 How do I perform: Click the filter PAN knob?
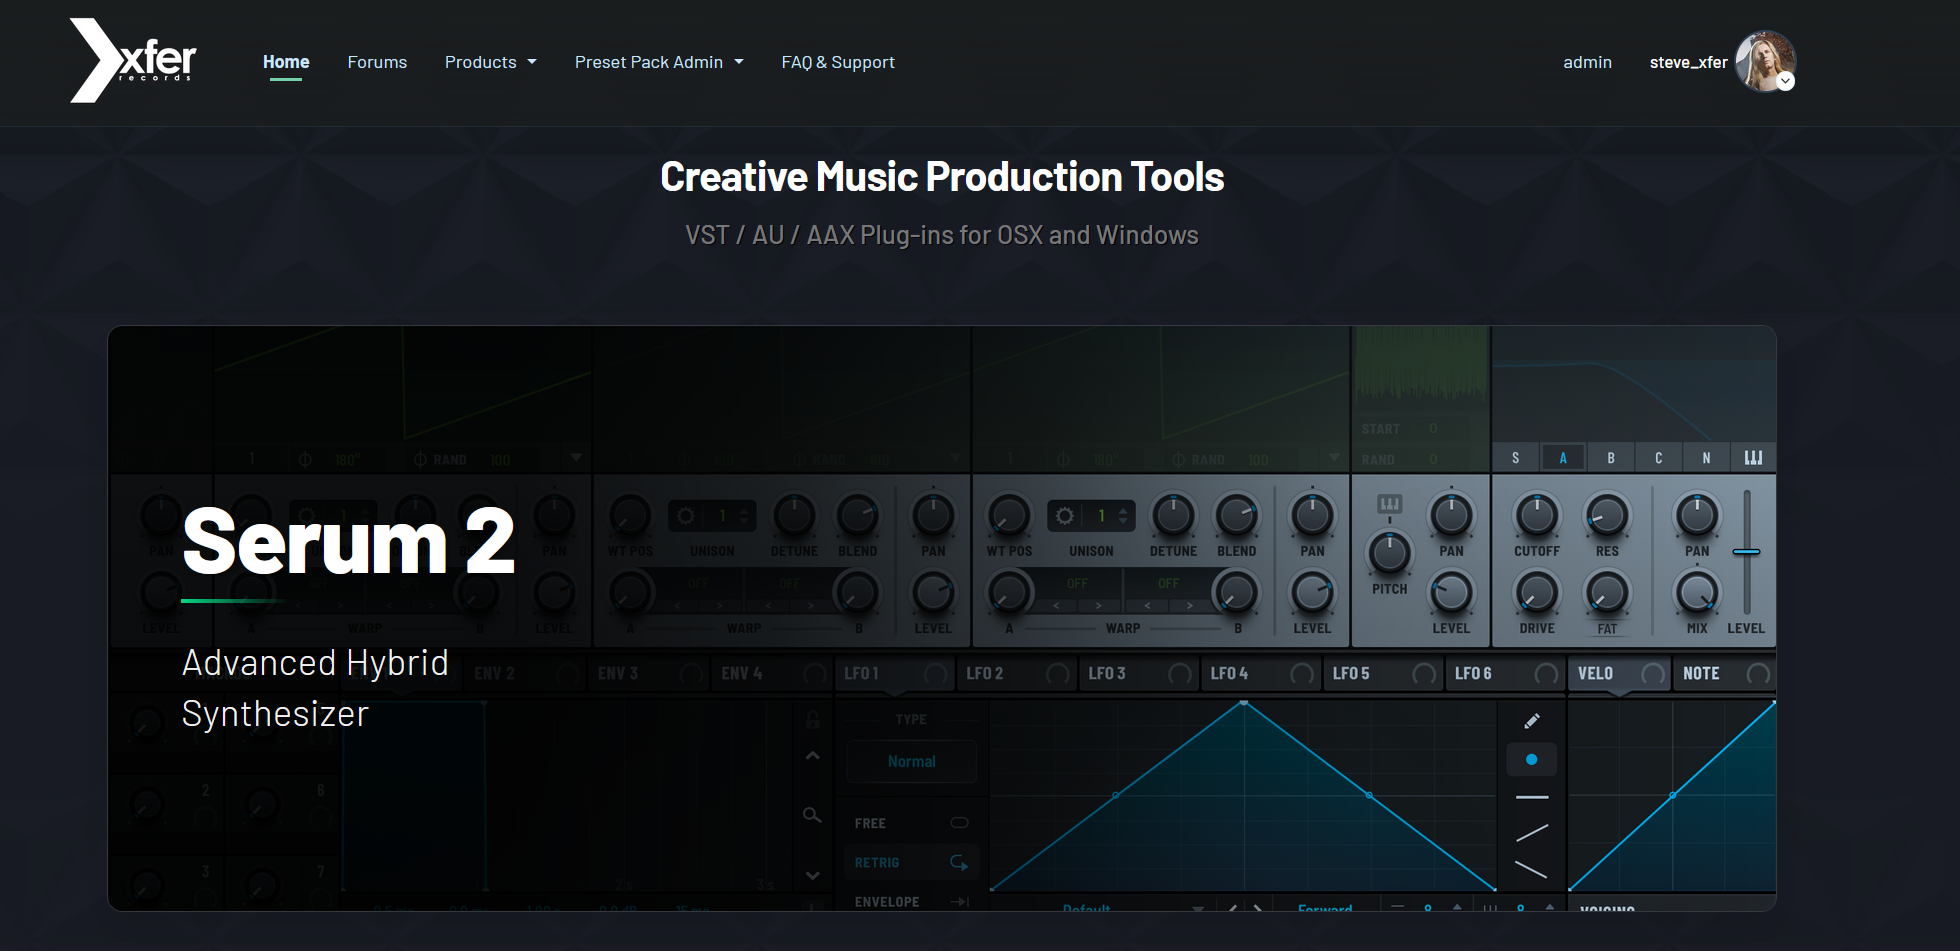[1697, 515]
